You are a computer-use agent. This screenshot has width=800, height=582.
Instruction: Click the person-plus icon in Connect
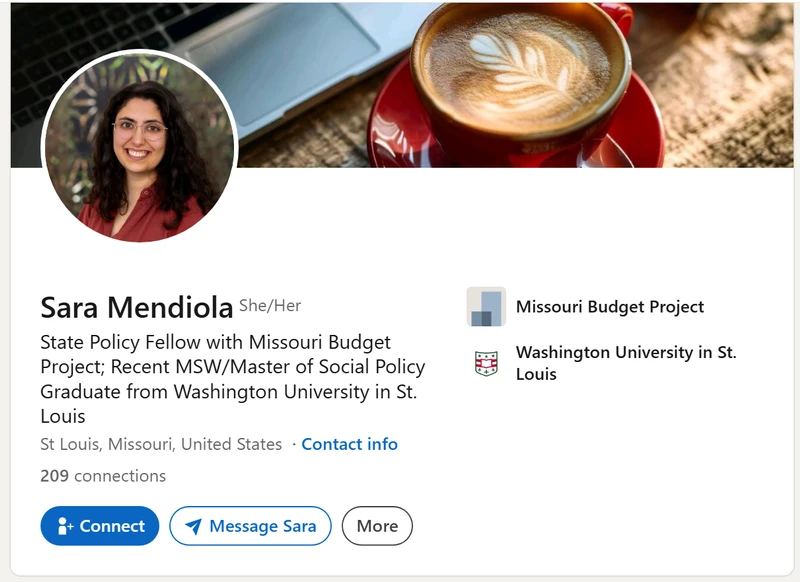(x=65, y=526)
